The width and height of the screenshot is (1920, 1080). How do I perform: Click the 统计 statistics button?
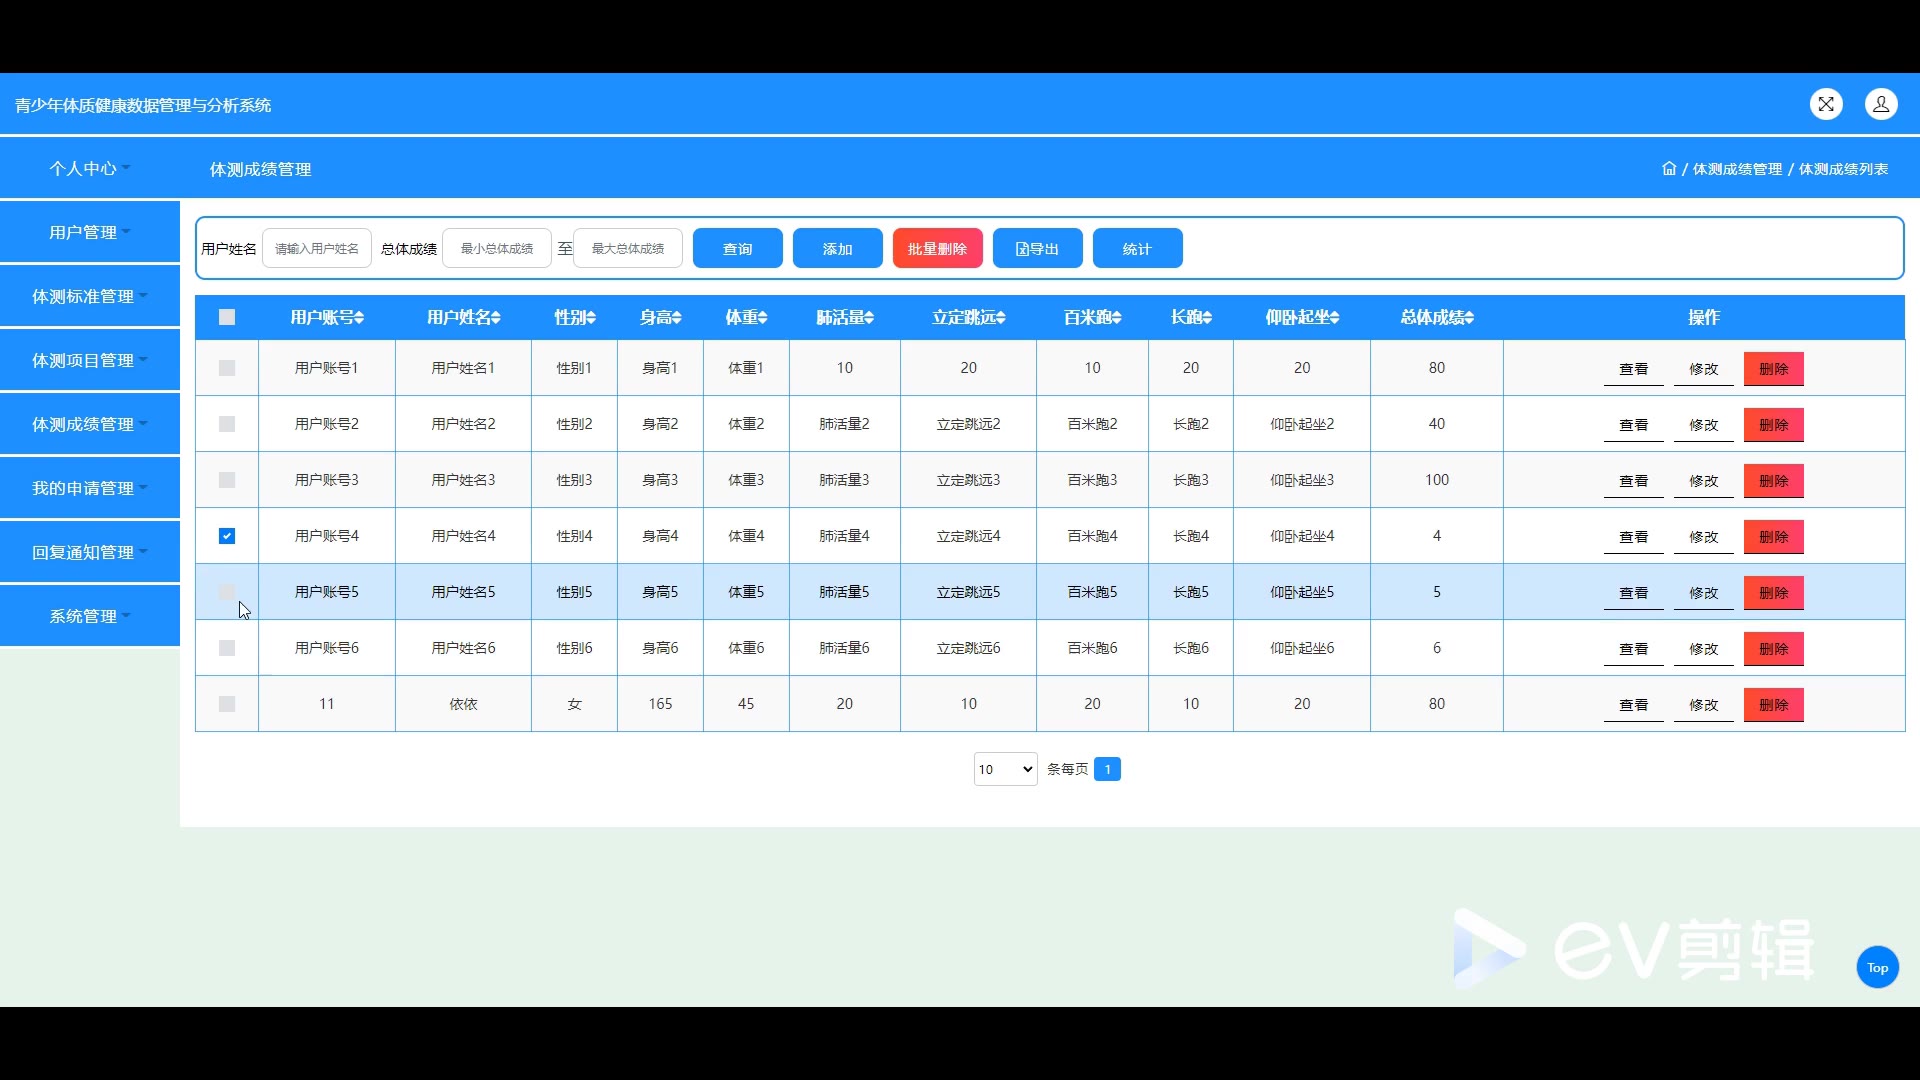(x=1137, y=249)
